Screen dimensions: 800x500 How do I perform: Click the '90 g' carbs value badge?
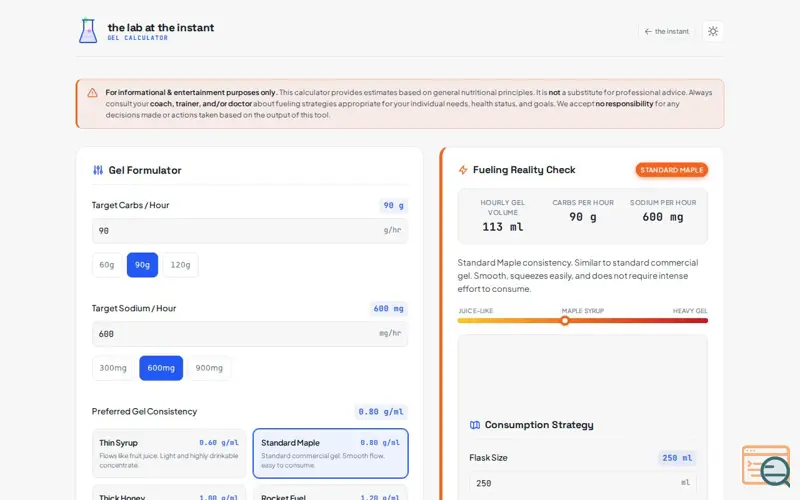[393, 205]
